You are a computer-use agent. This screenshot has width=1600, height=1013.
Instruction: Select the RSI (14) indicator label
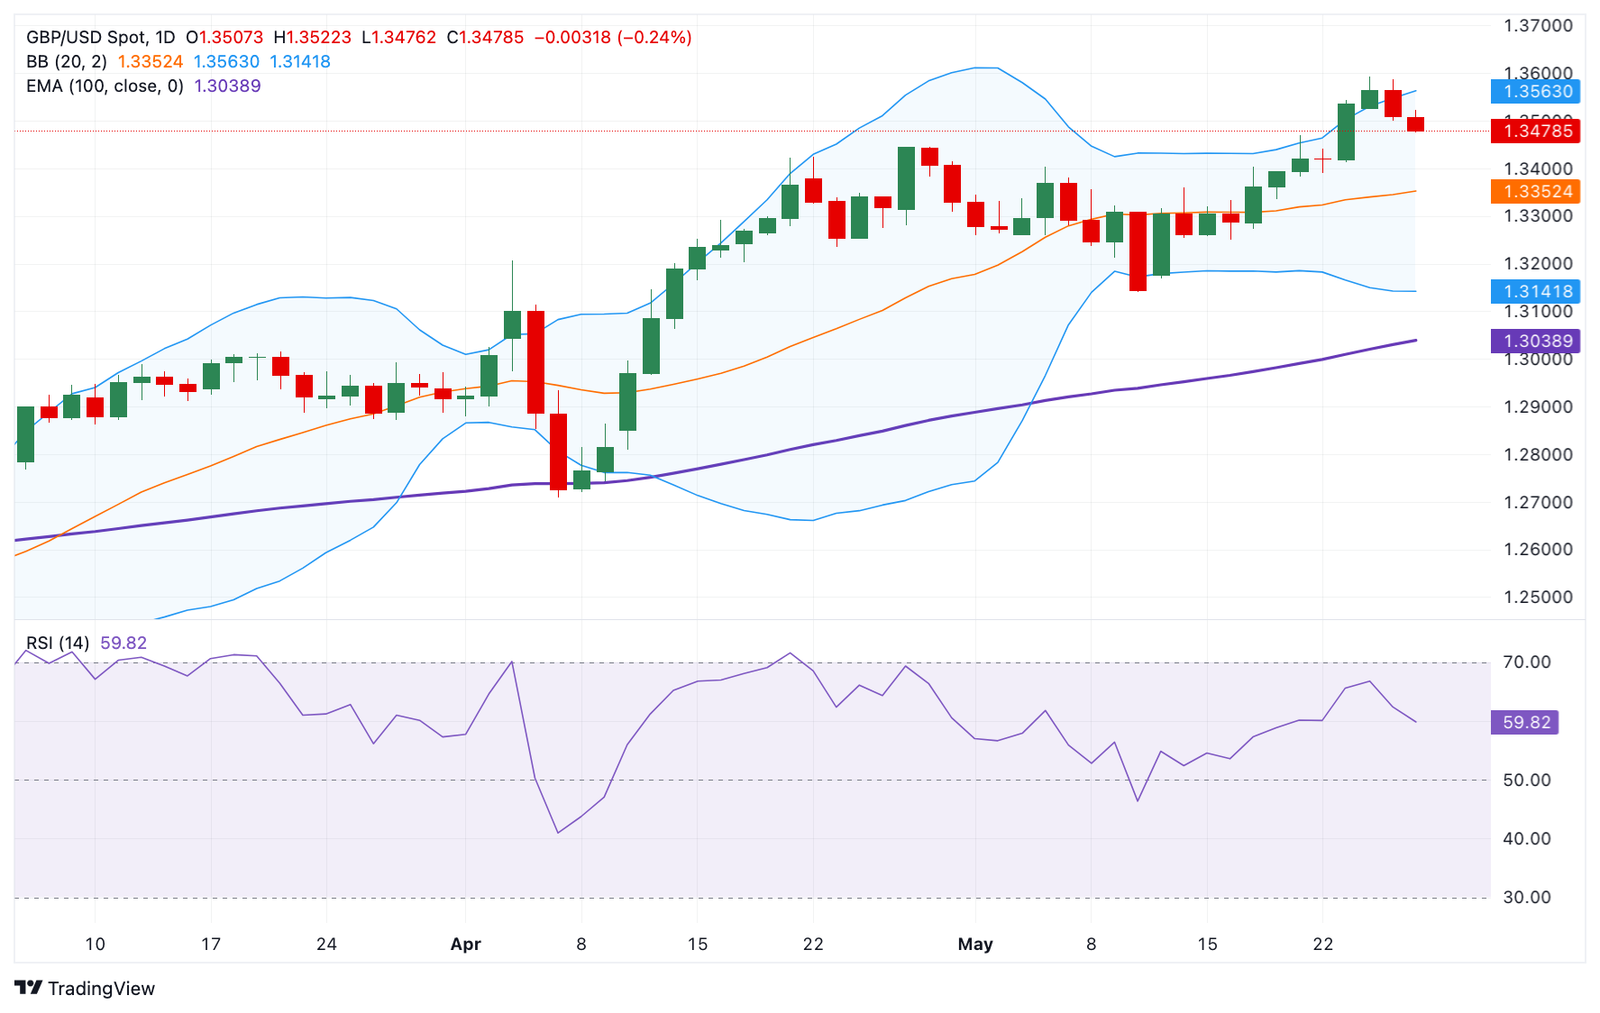click(57, 643)
